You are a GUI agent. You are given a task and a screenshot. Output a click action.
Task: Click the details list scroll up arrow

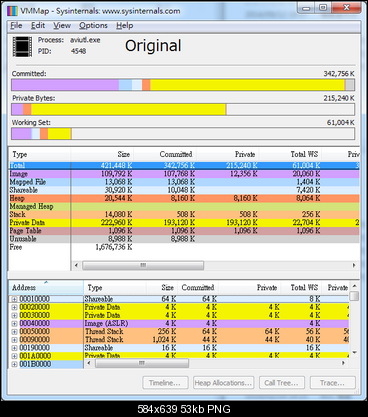[354, 286]
